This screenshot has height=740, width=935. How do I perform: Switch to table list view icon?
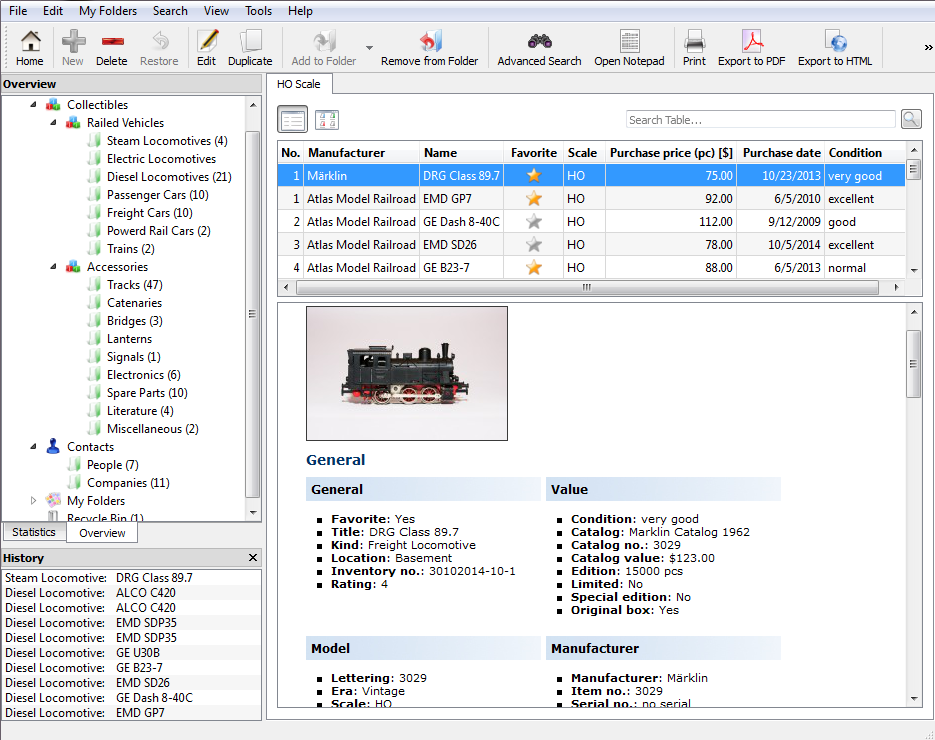point(292,120)
